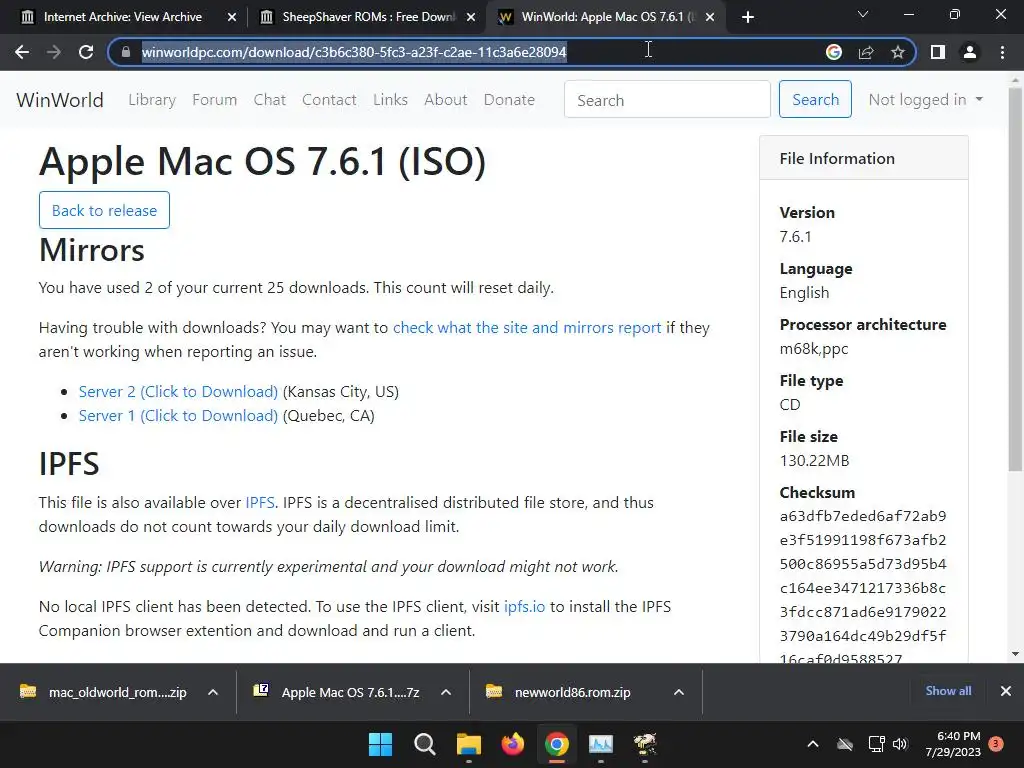
Task: Open Windows taskbar search
Action: 424,744
